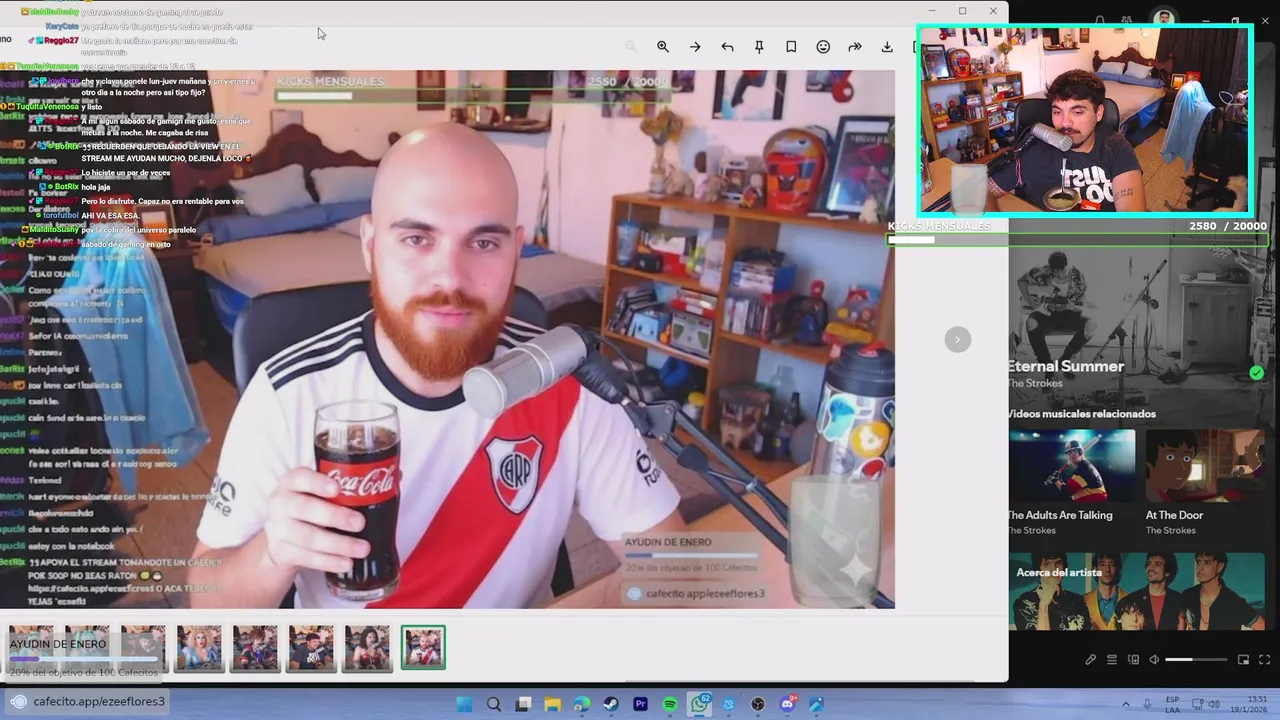The height and width of the screenshot is (720, 1280).
Task: Open the Spotify queue icon
Action: pos(1112,660)
